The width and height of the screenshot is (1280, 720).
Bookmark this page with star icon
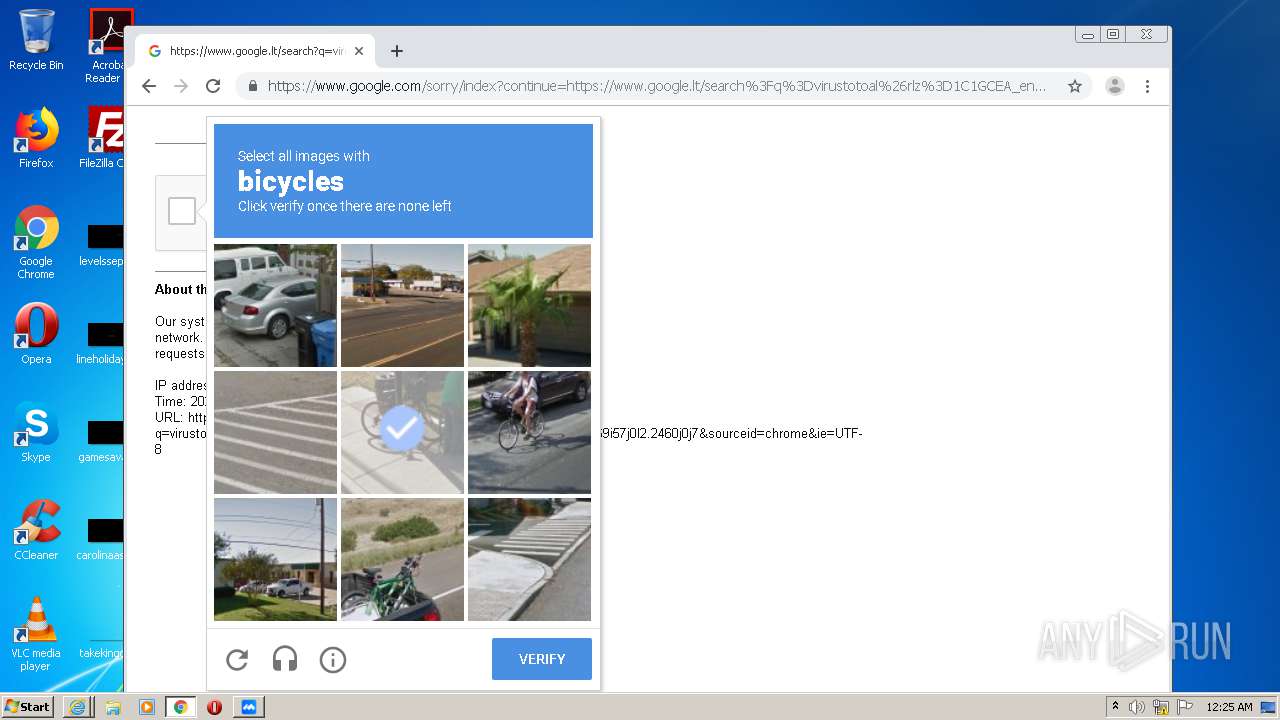click(1075, 86)
